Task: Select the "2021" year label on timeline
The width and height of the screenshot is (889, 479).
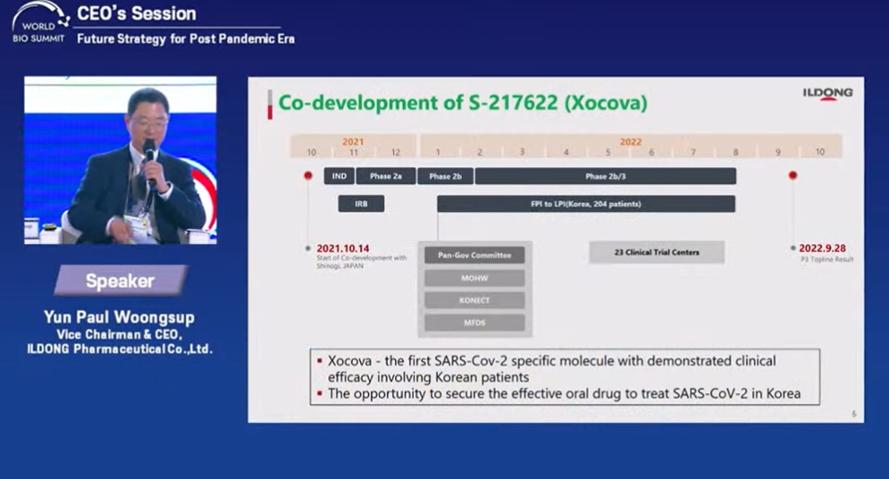Action: click(353, 142)
